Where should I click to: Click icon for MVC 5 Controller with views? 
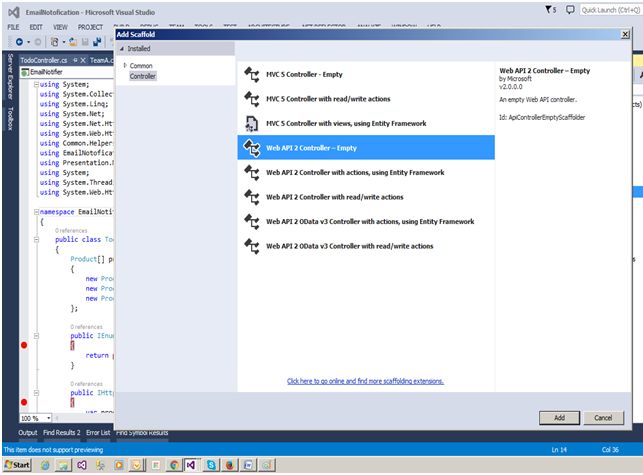point(251,123)
